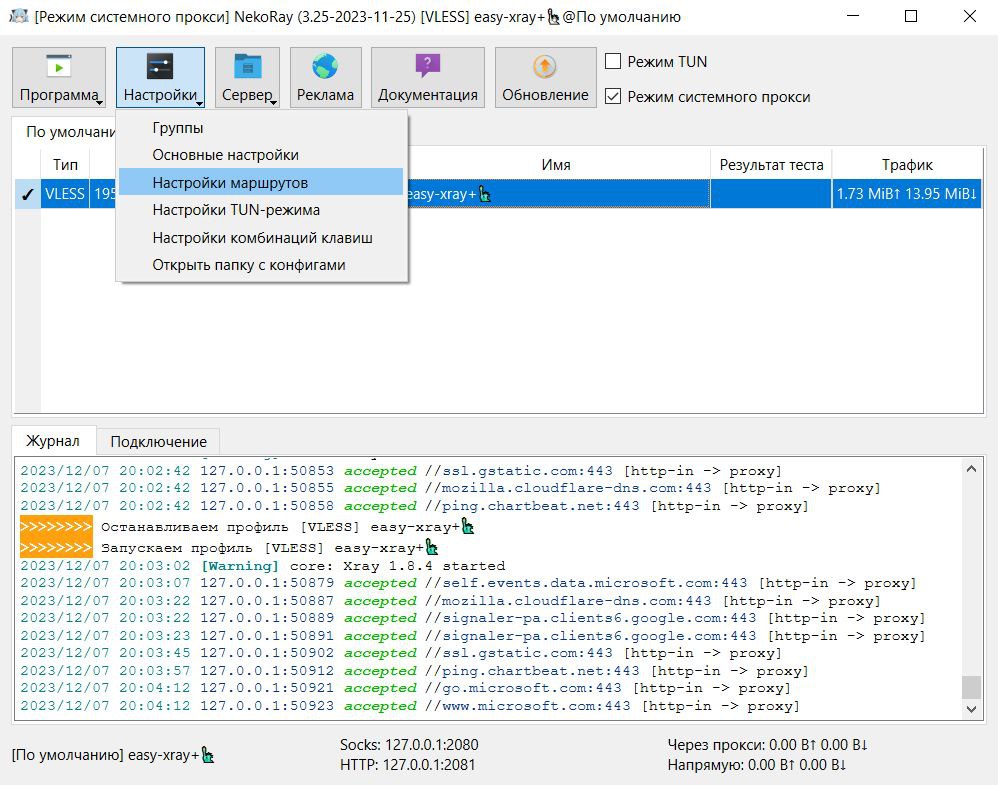Click the Обновление update icon button
Image resolution: width=998 pixels, height=785 pixels.
point(545,67)
